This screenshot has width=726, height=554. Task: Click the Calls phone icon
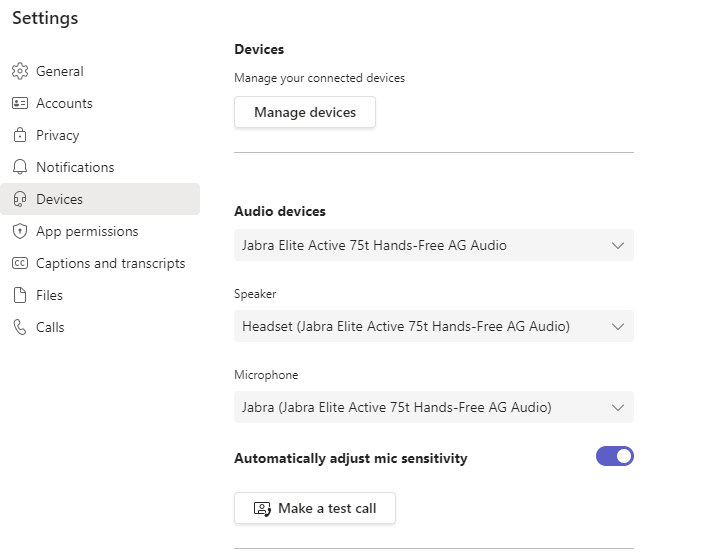pyautogui.click(x=20, y=327)
